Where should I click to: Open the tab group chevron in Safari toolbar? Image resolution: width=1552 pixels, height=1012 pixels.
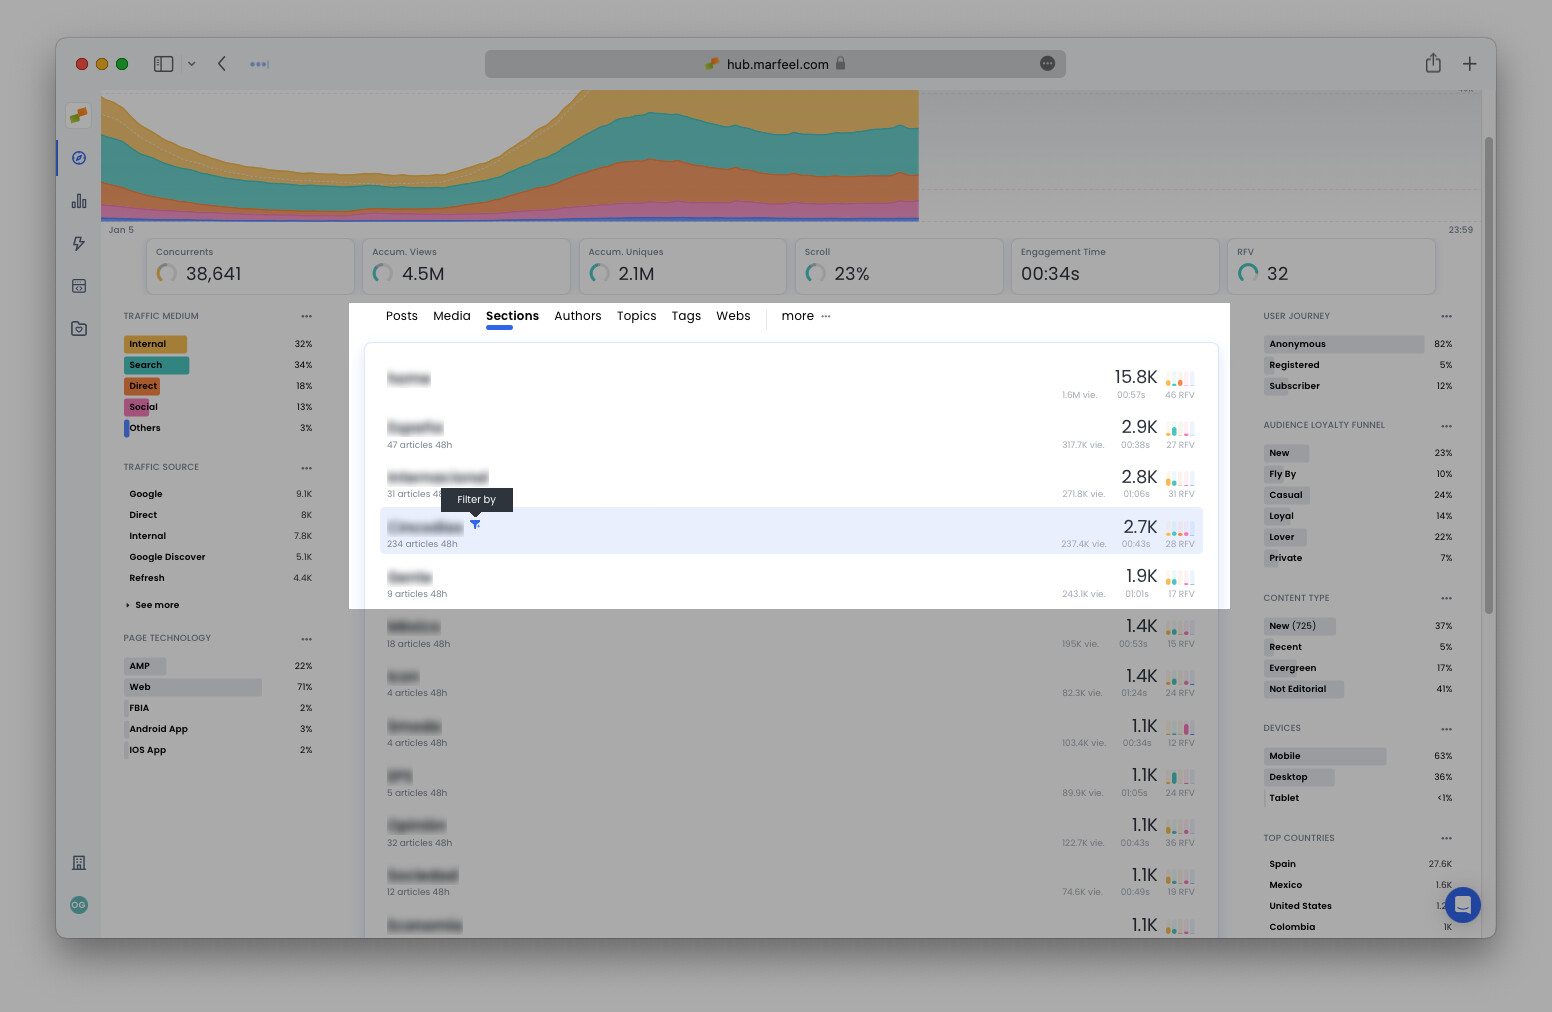(192, 63)
